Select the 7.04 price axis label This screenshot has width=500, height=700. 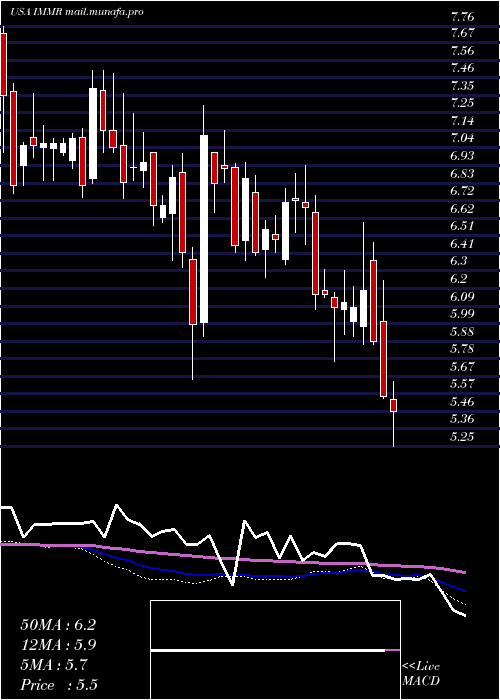click(462, 138)
